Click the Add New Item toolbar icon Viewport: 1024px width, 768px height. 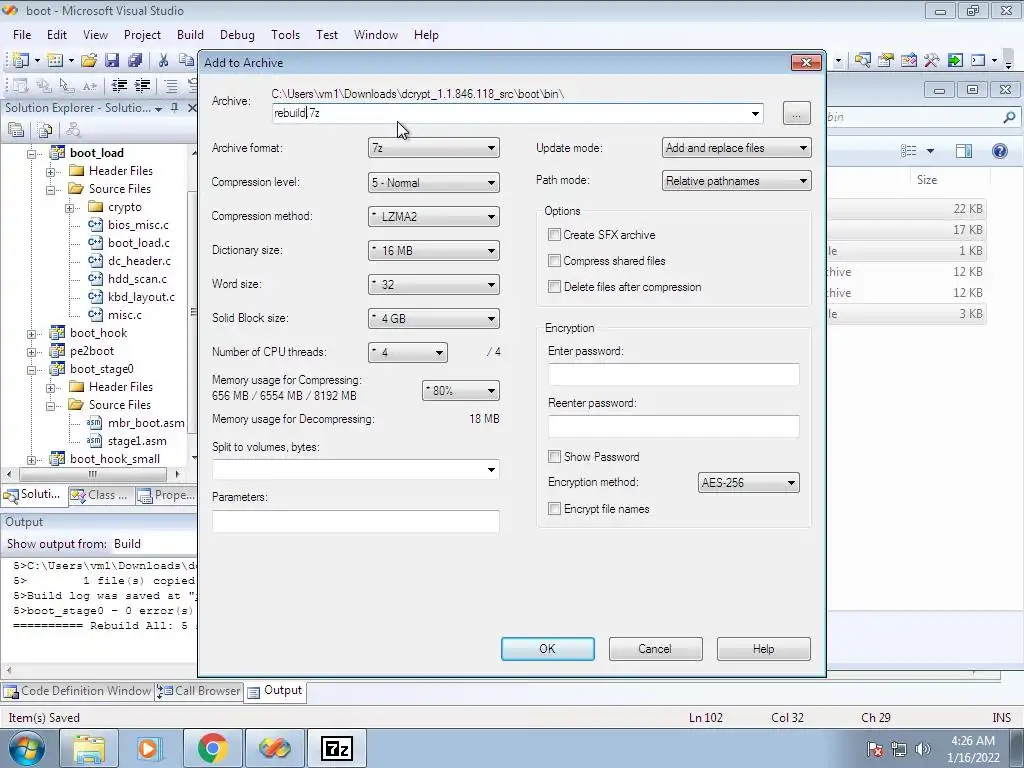tap(55, 61)
